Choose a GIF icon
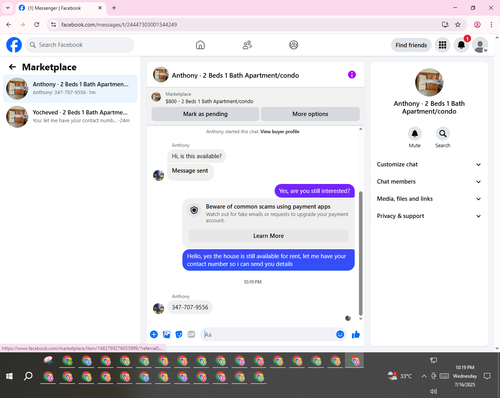This screenshot has height=398, width=500. point(191,334)
